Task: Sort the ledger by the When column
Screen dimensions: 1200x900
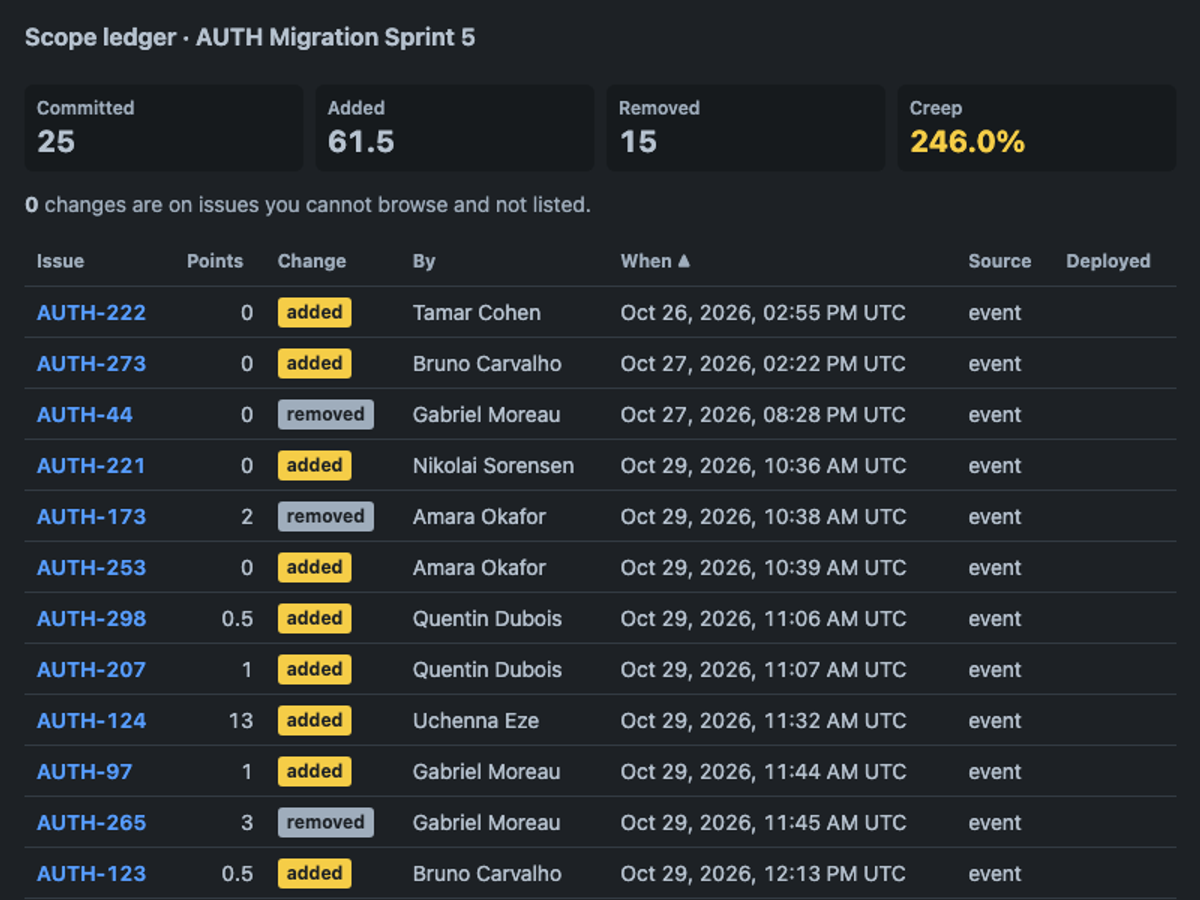Action: [655, 261]
